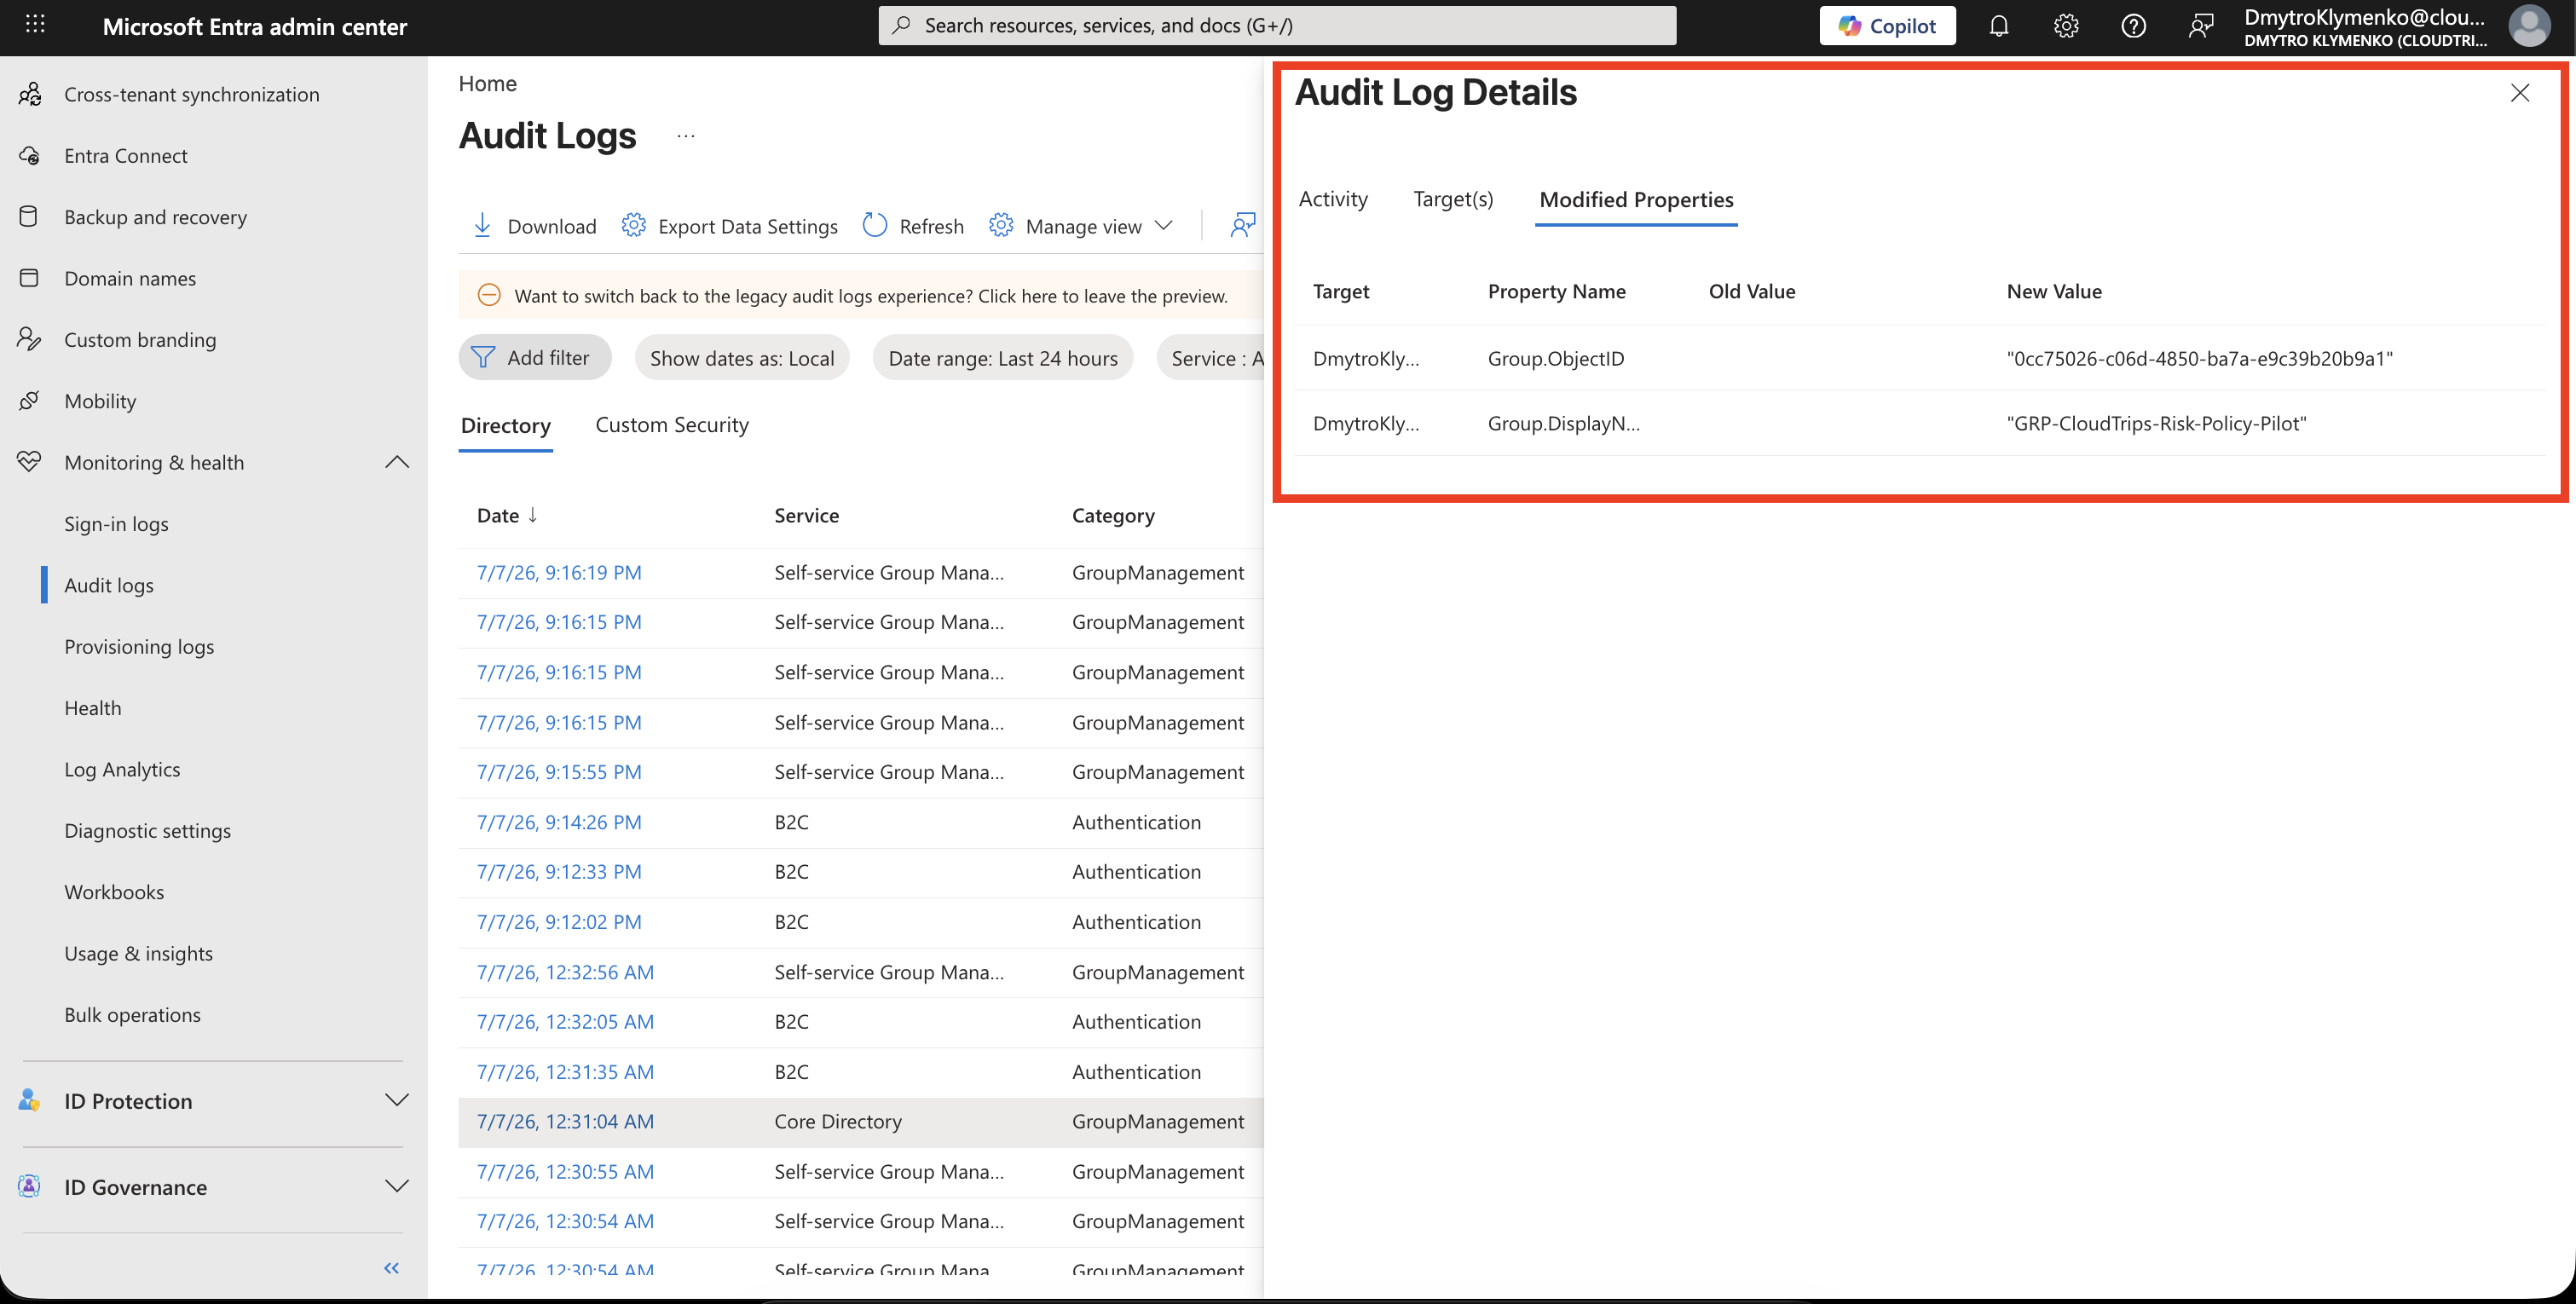The image size is (2576, 1304).
Task: Collapse the Monitoring & health section
Action: pos(397,462)
